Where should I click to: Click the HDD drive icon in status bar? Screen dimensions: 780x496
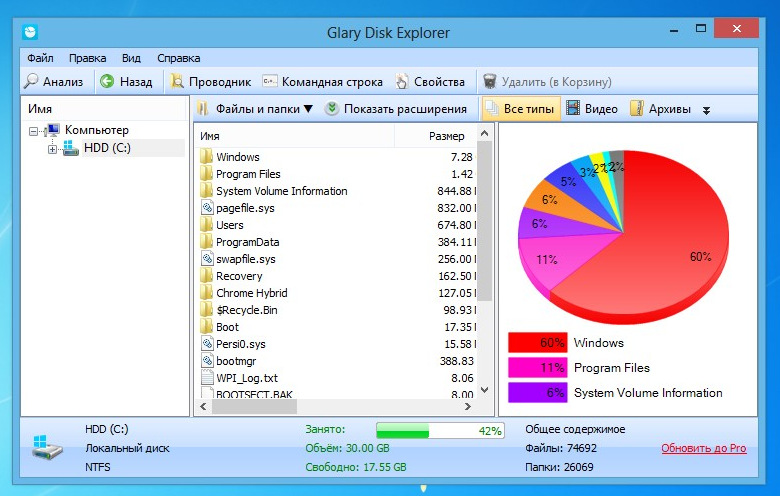[x=47, y=447]
